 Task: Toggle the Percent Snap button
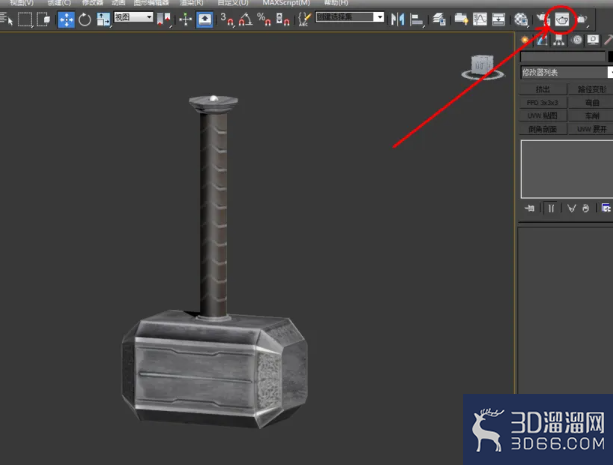[264, 19]
